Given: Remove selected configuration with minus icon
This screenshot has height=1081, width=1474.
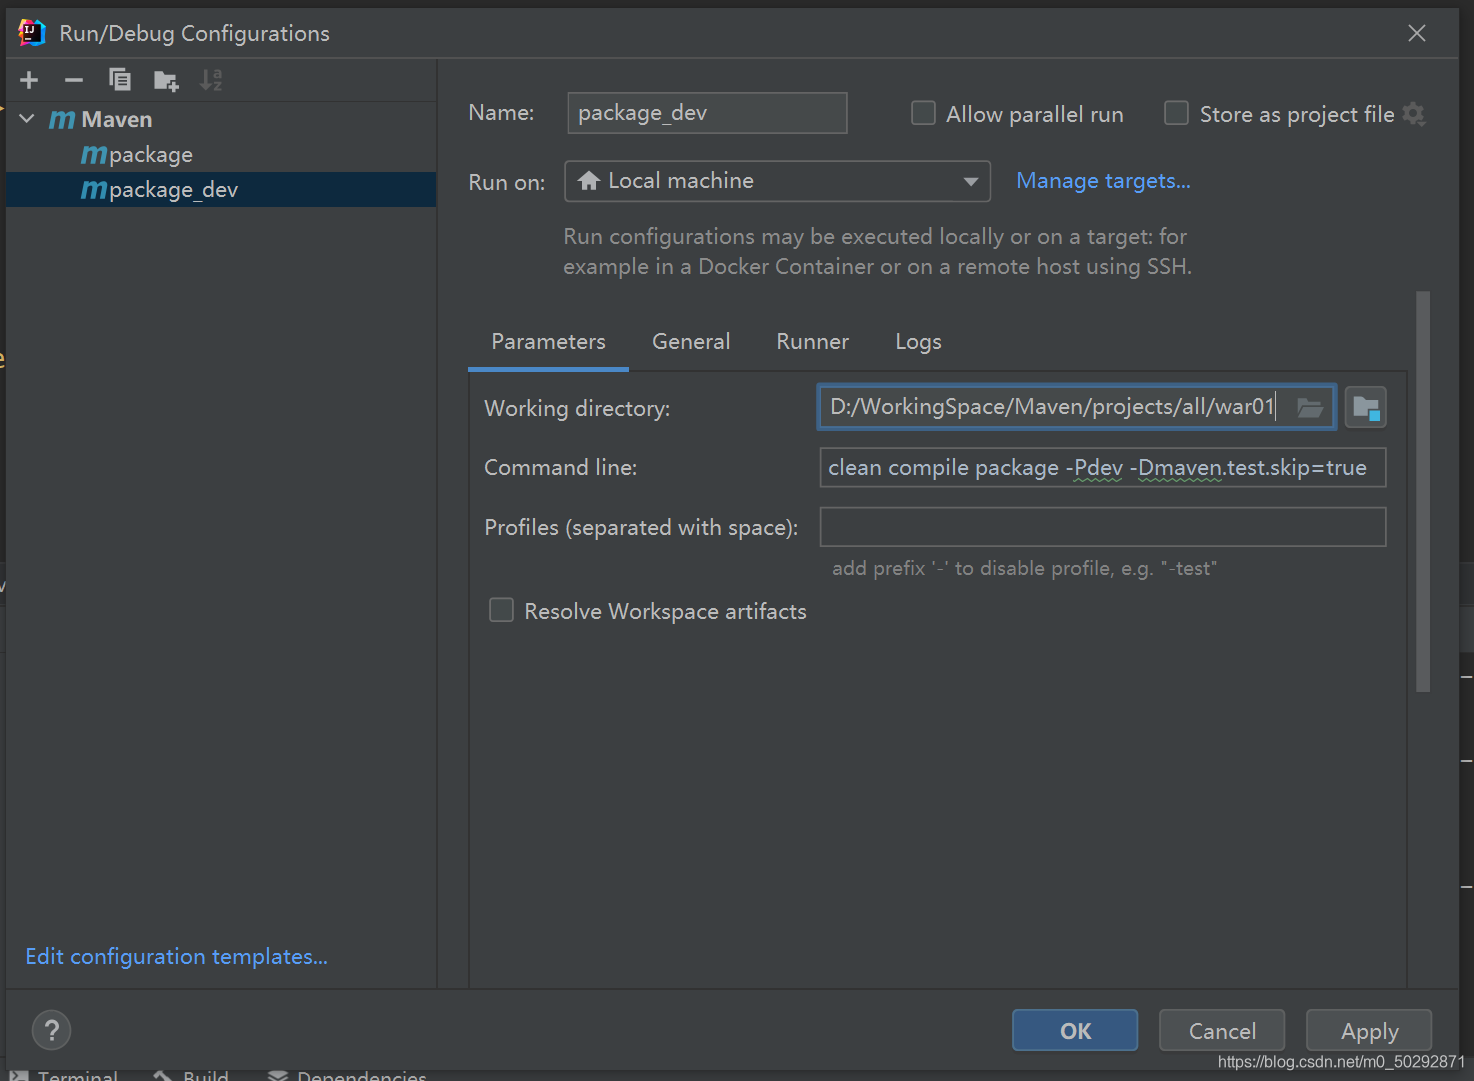Looking at the screenshot, I should (74, 80).
